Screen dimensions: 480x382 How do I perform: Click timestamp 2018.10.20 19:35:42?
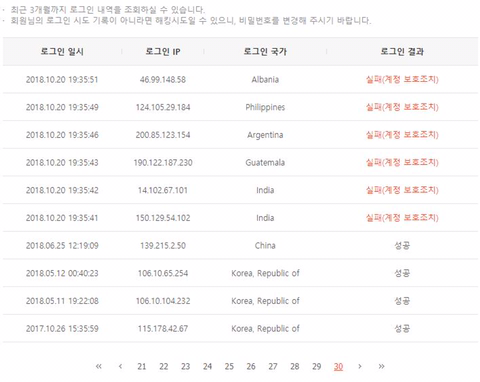(62, 190)
